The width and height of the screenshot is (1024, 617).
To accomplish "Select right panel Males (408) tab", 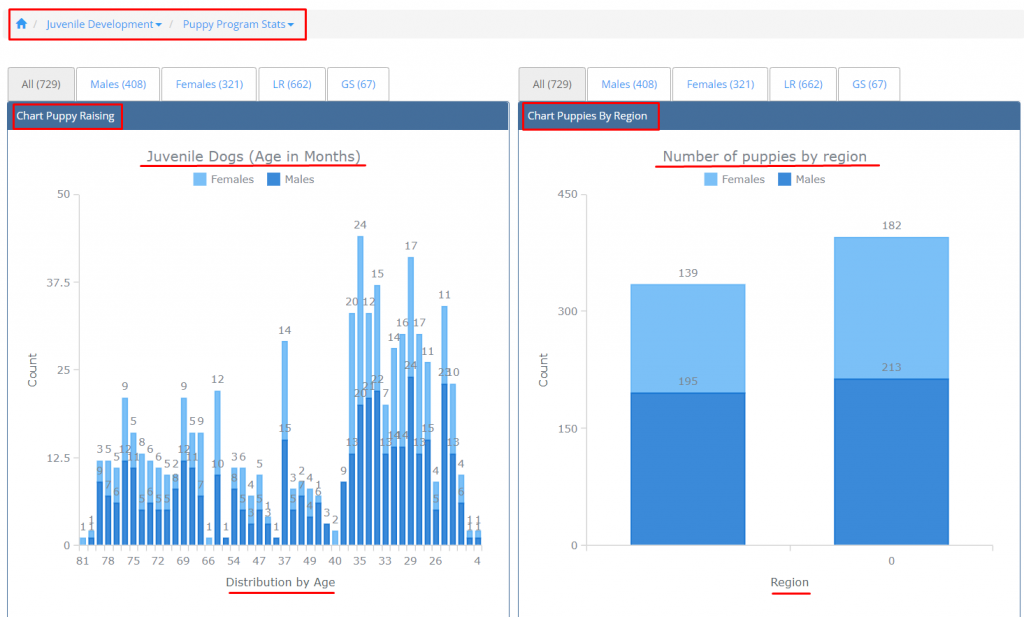I will [x=629, y=85].
